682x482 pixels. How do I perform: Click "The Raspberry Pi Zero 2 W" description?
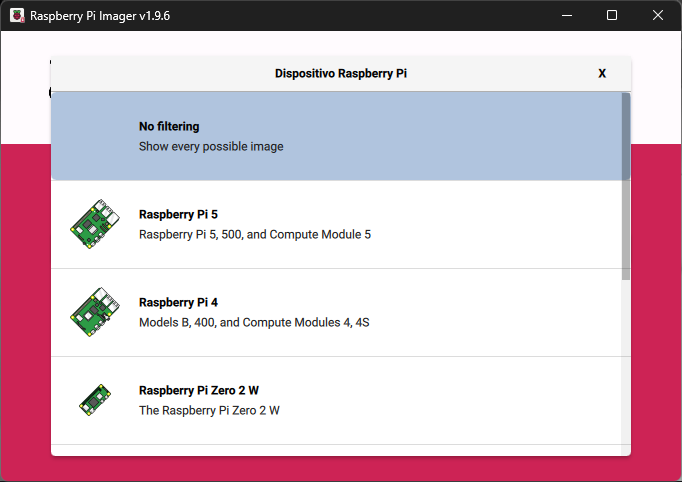209,411
